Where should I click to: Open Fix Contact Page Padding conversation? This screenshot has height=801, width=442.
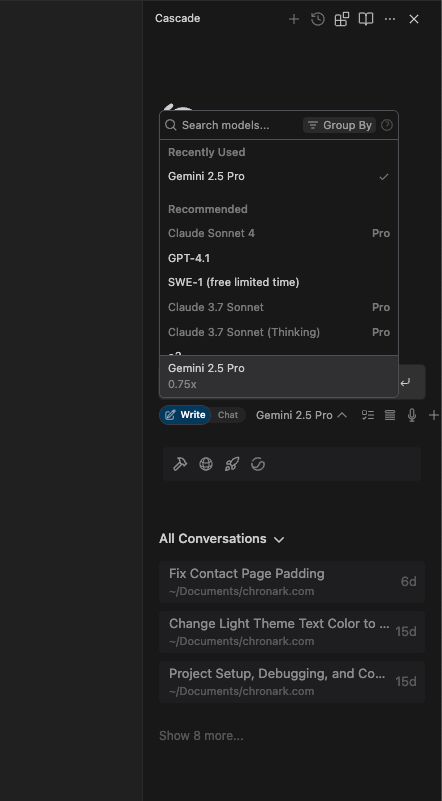coord(292,582)
